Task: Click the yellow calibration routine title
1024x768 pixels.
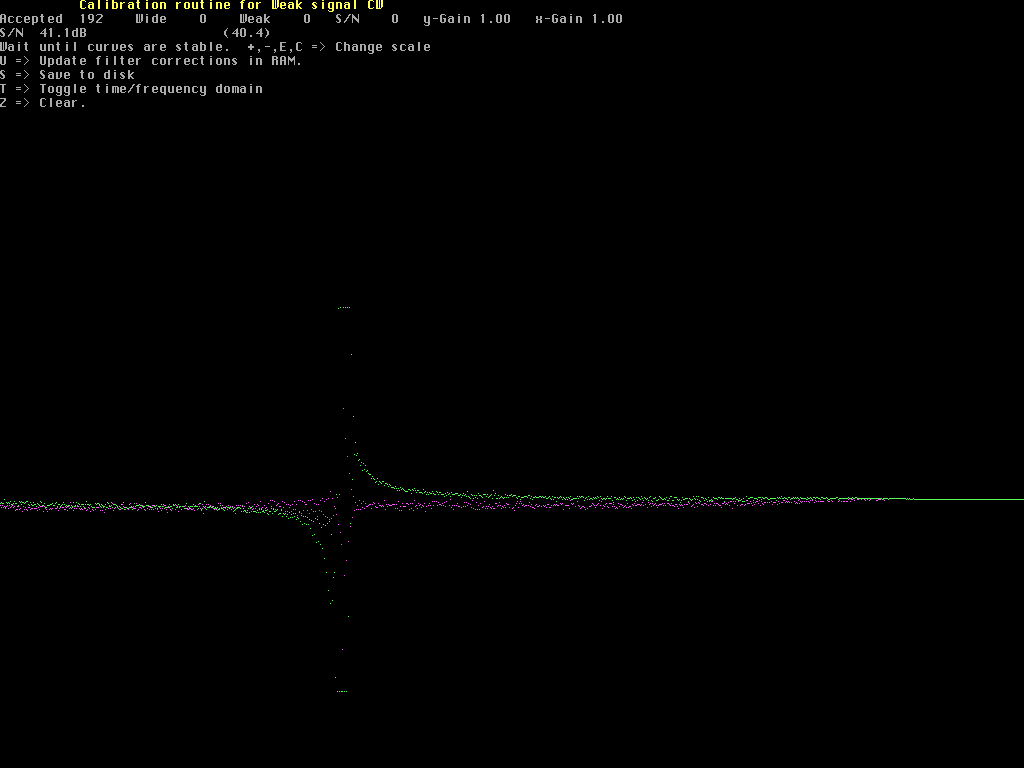Action: 231,5
